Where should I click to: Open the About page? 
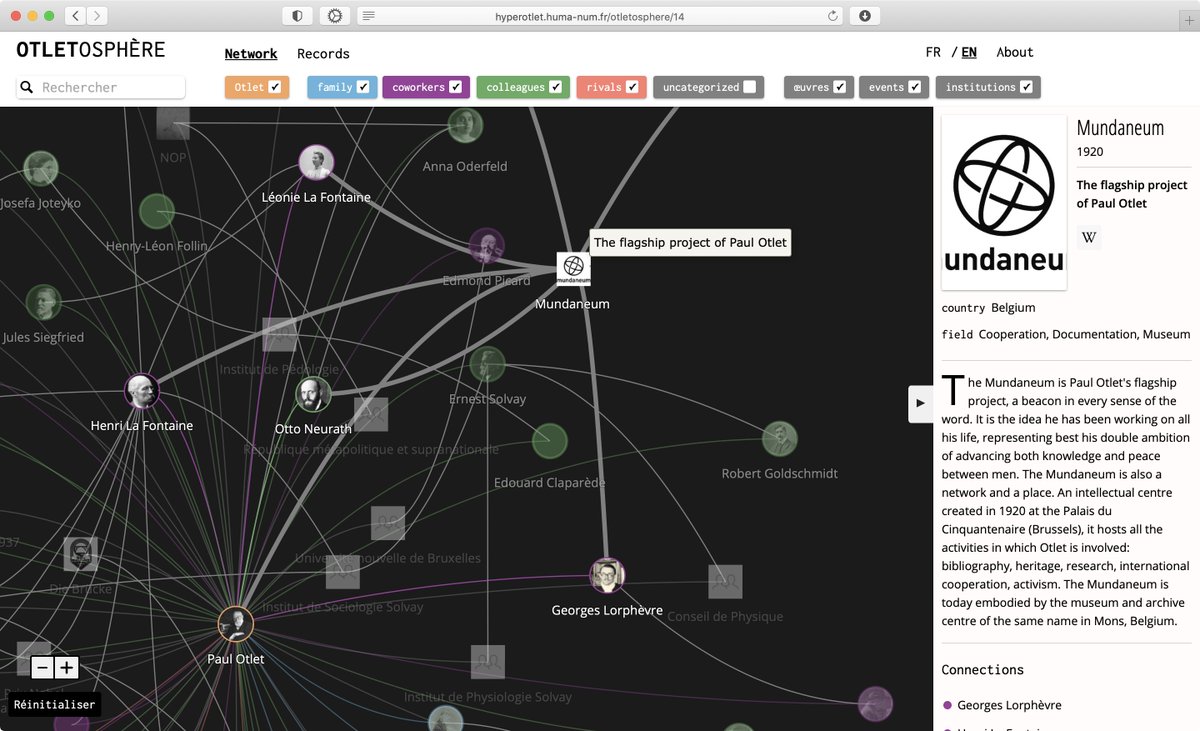1015,52
